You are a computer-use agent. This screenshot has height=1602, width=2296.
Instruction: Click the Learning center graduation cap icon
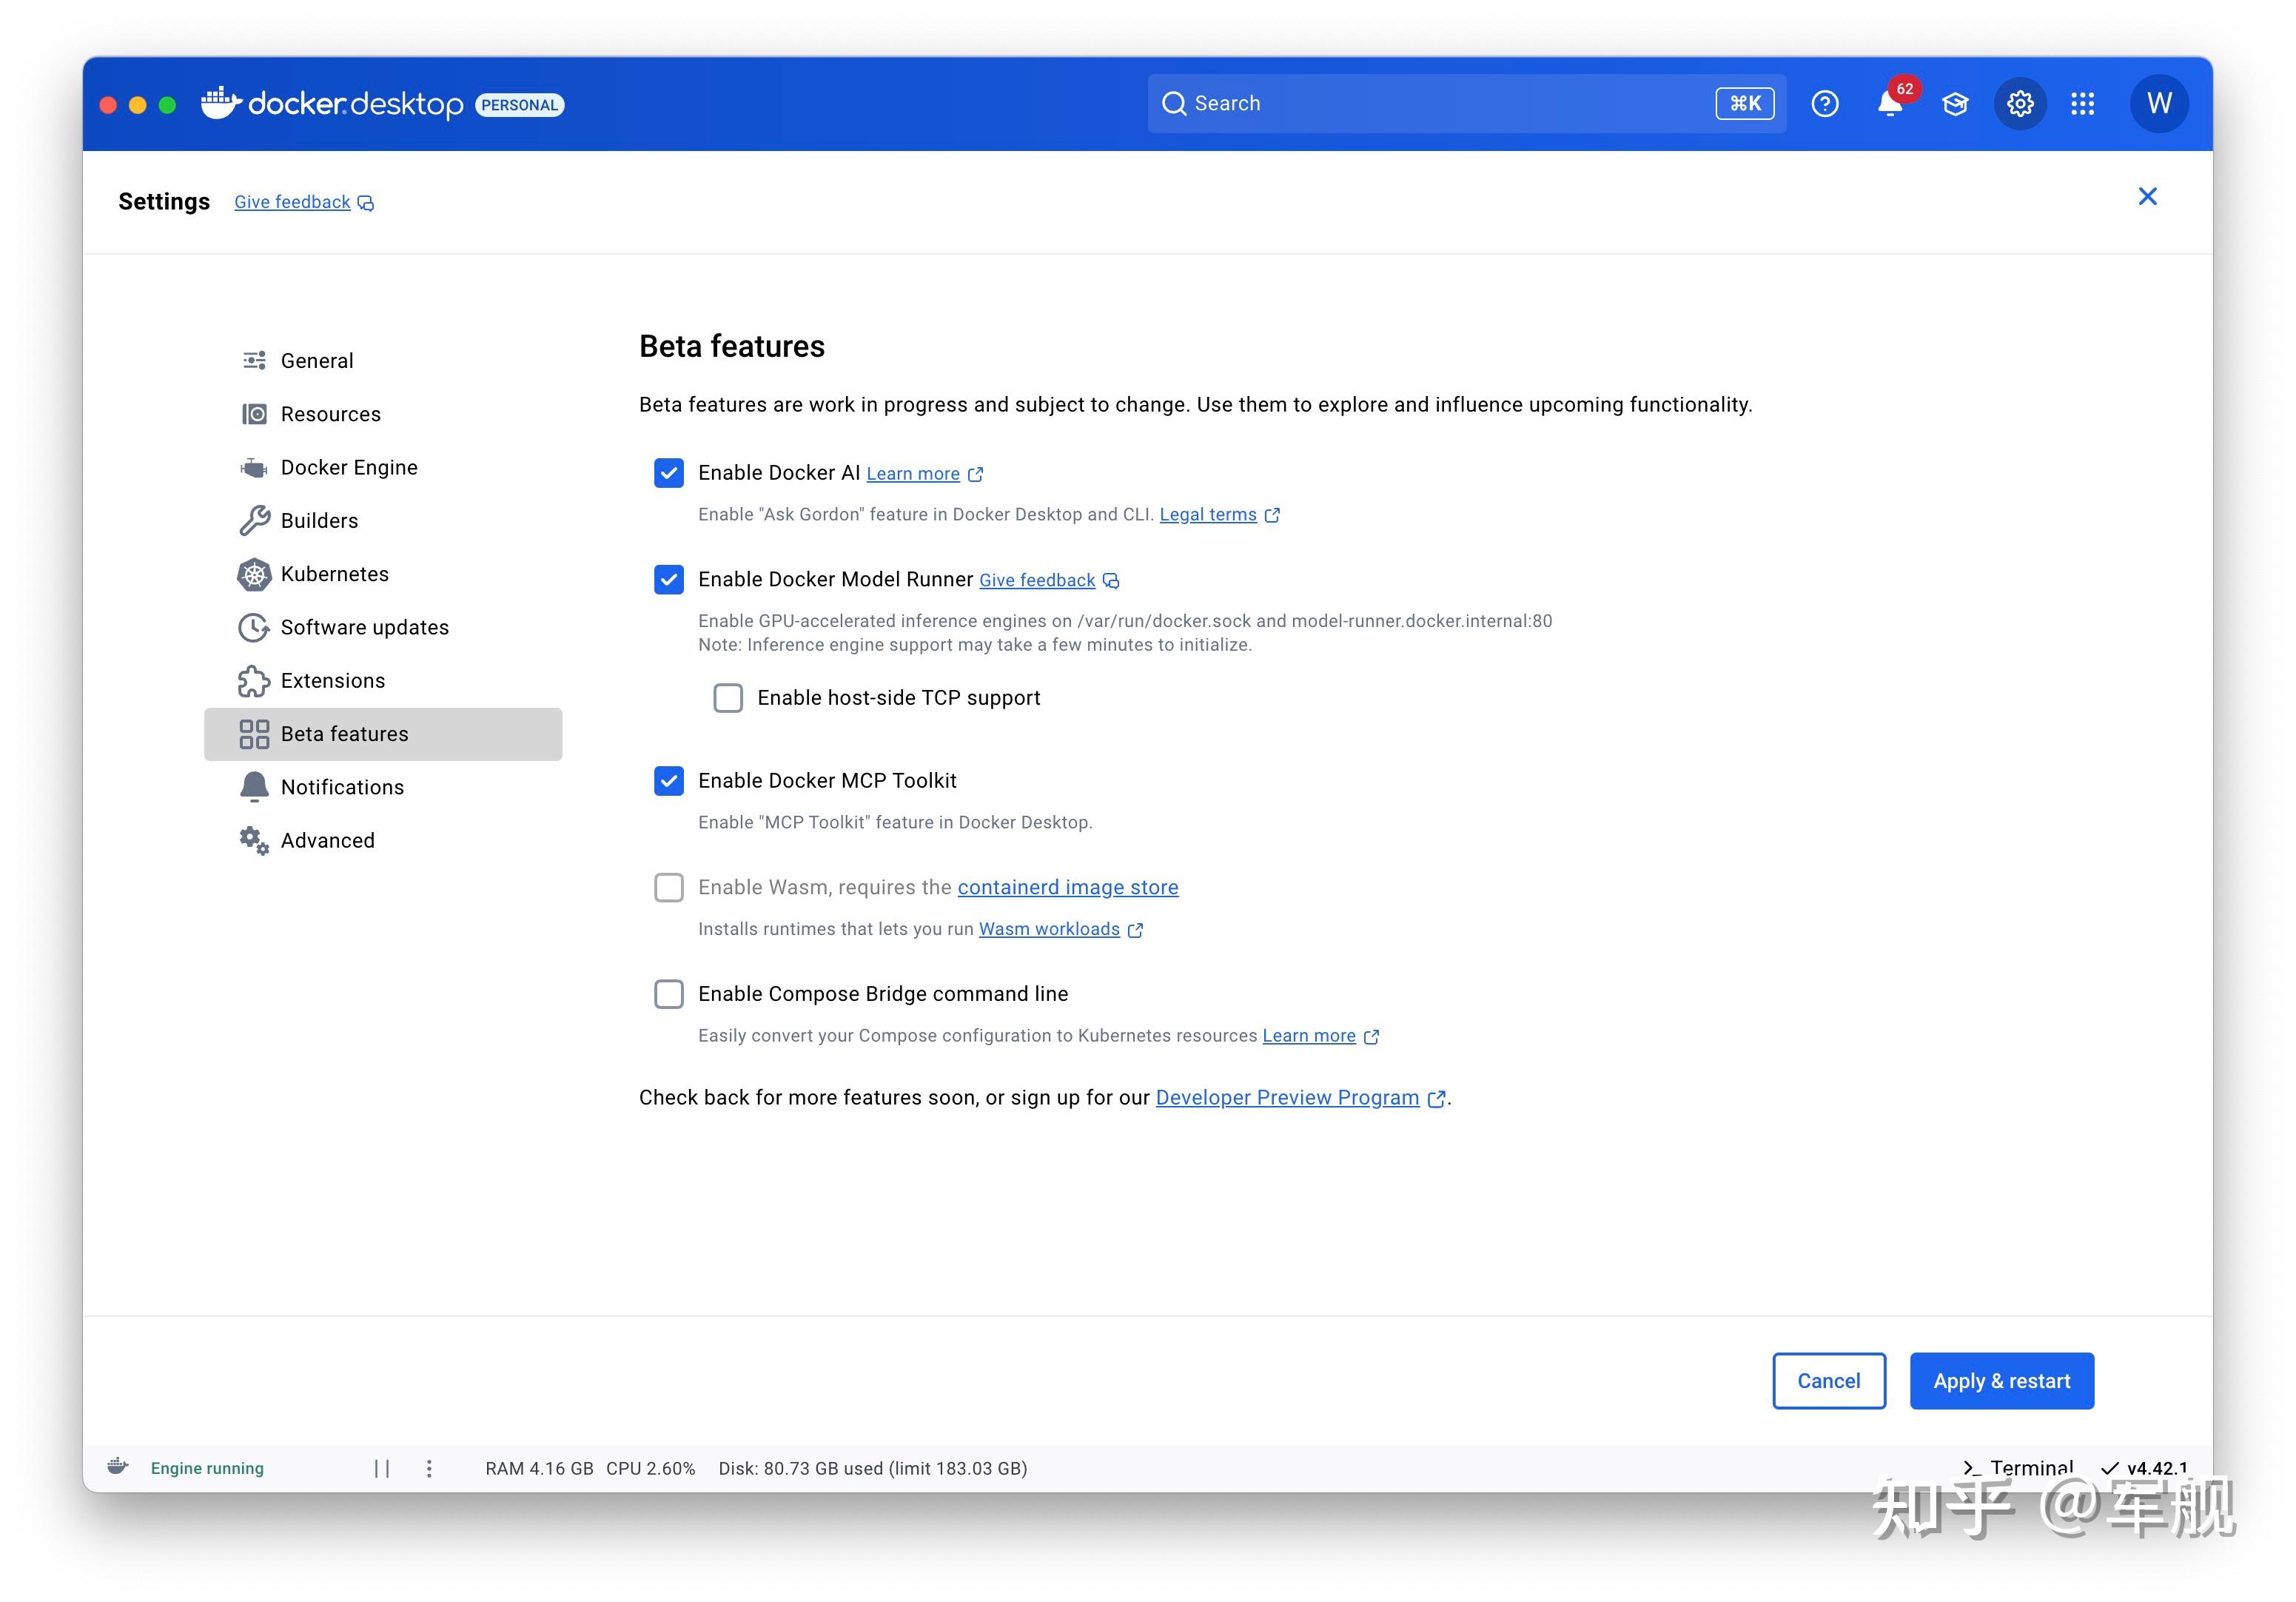click(x=1955, y=104)
